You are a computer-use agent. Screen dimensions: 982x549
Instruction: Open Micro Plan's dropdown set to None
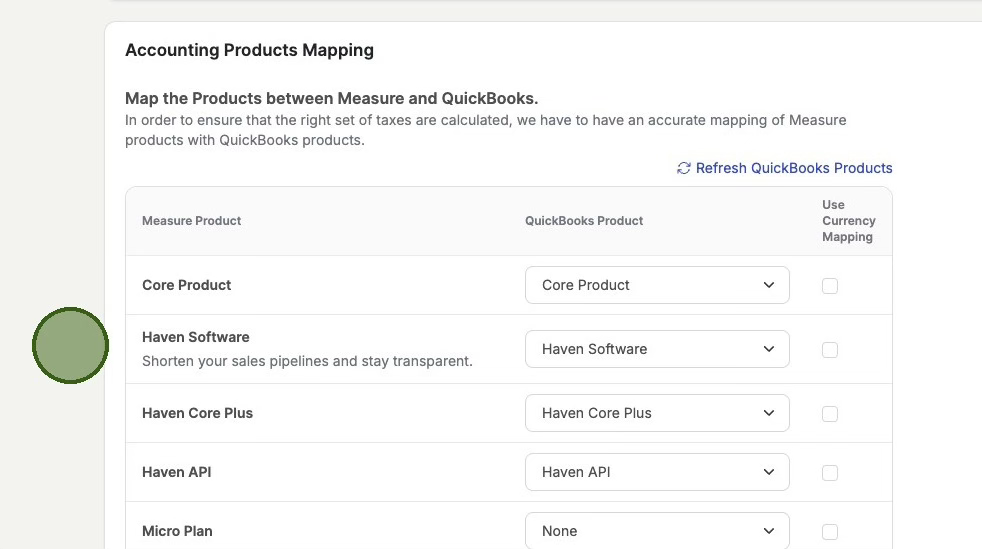(656, 531)
